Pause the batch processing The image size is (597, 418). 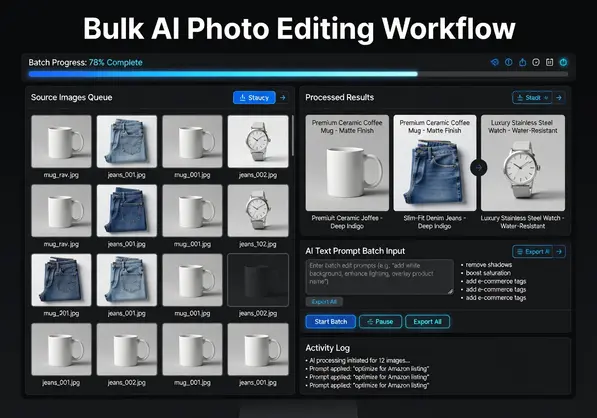click(380, 322)
